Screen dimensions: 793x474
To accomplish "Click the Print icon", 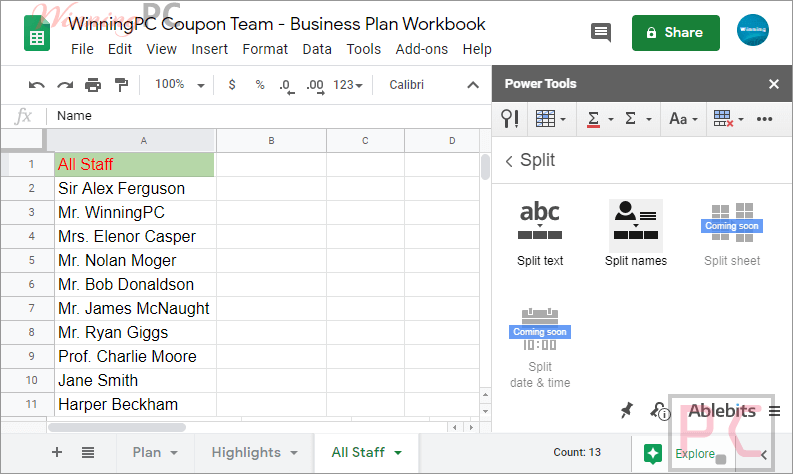I will (x=93, y=85).
